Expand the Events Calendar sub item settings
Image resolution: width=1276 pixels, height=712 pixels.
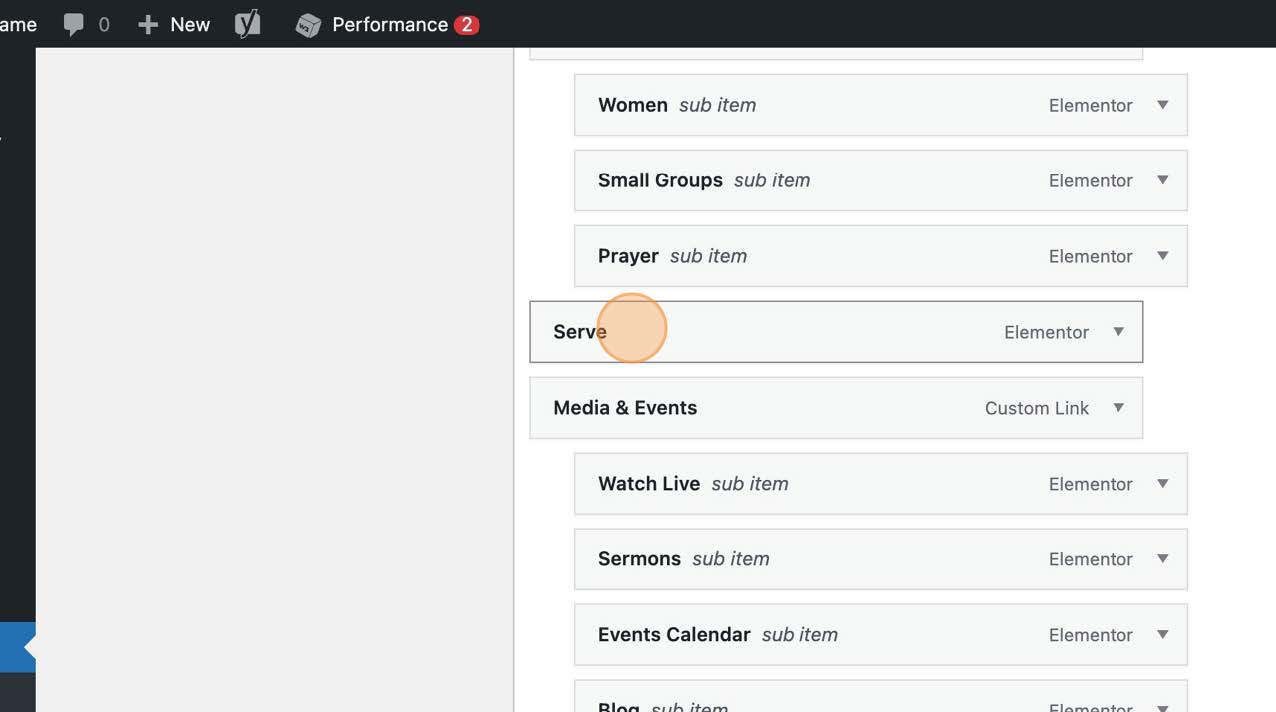tap(1162, 635)
